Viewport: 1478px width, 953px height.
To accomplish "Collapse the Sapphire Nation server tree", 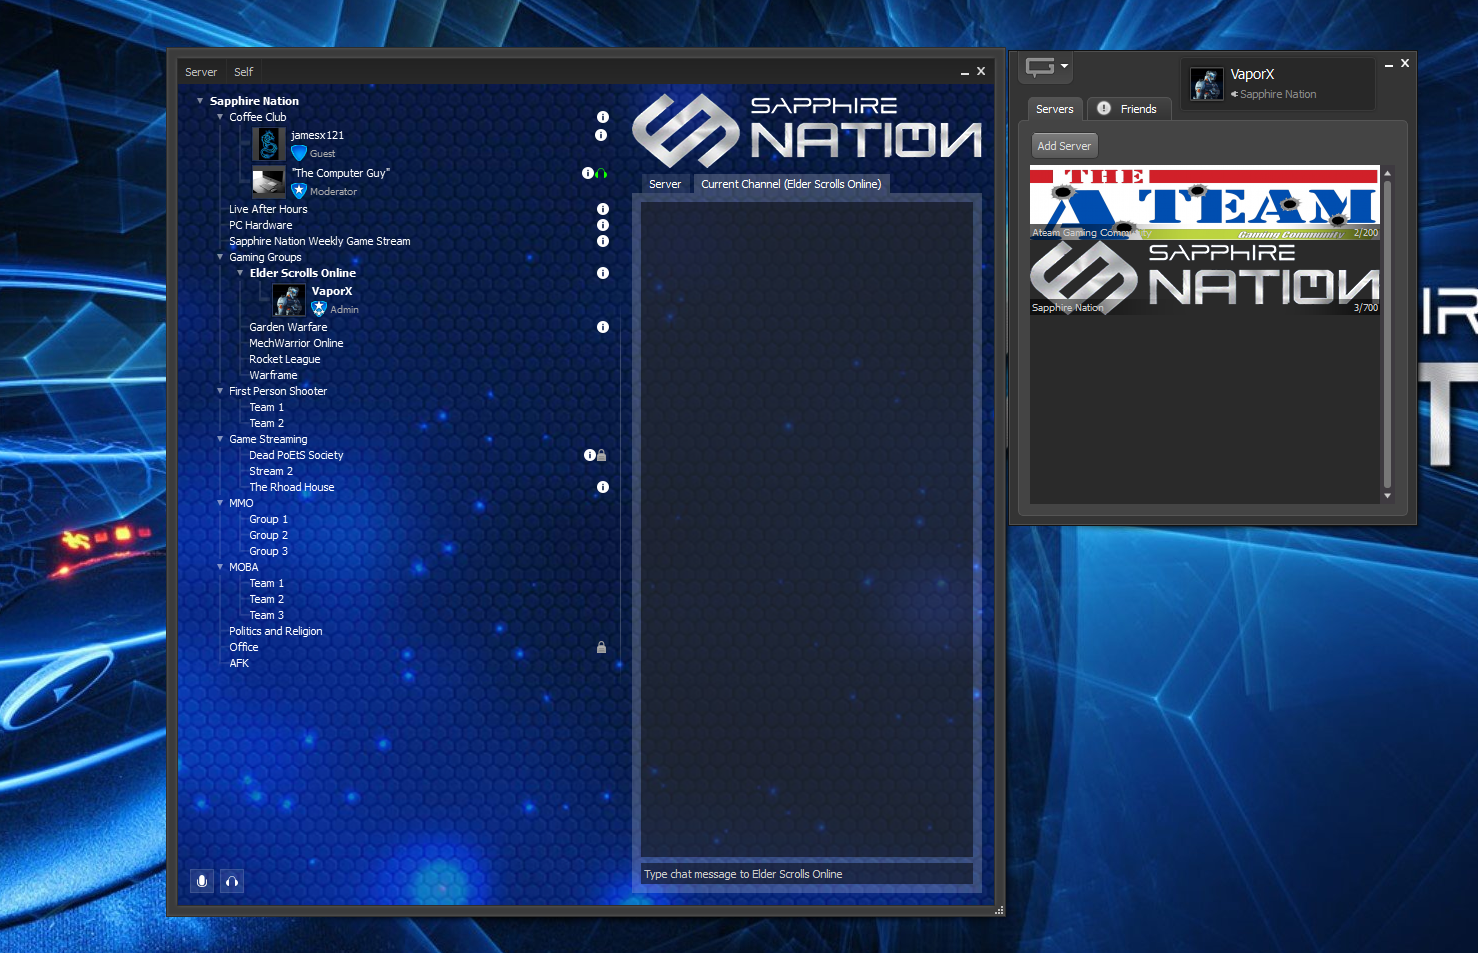I will click(x=200, y=101).
